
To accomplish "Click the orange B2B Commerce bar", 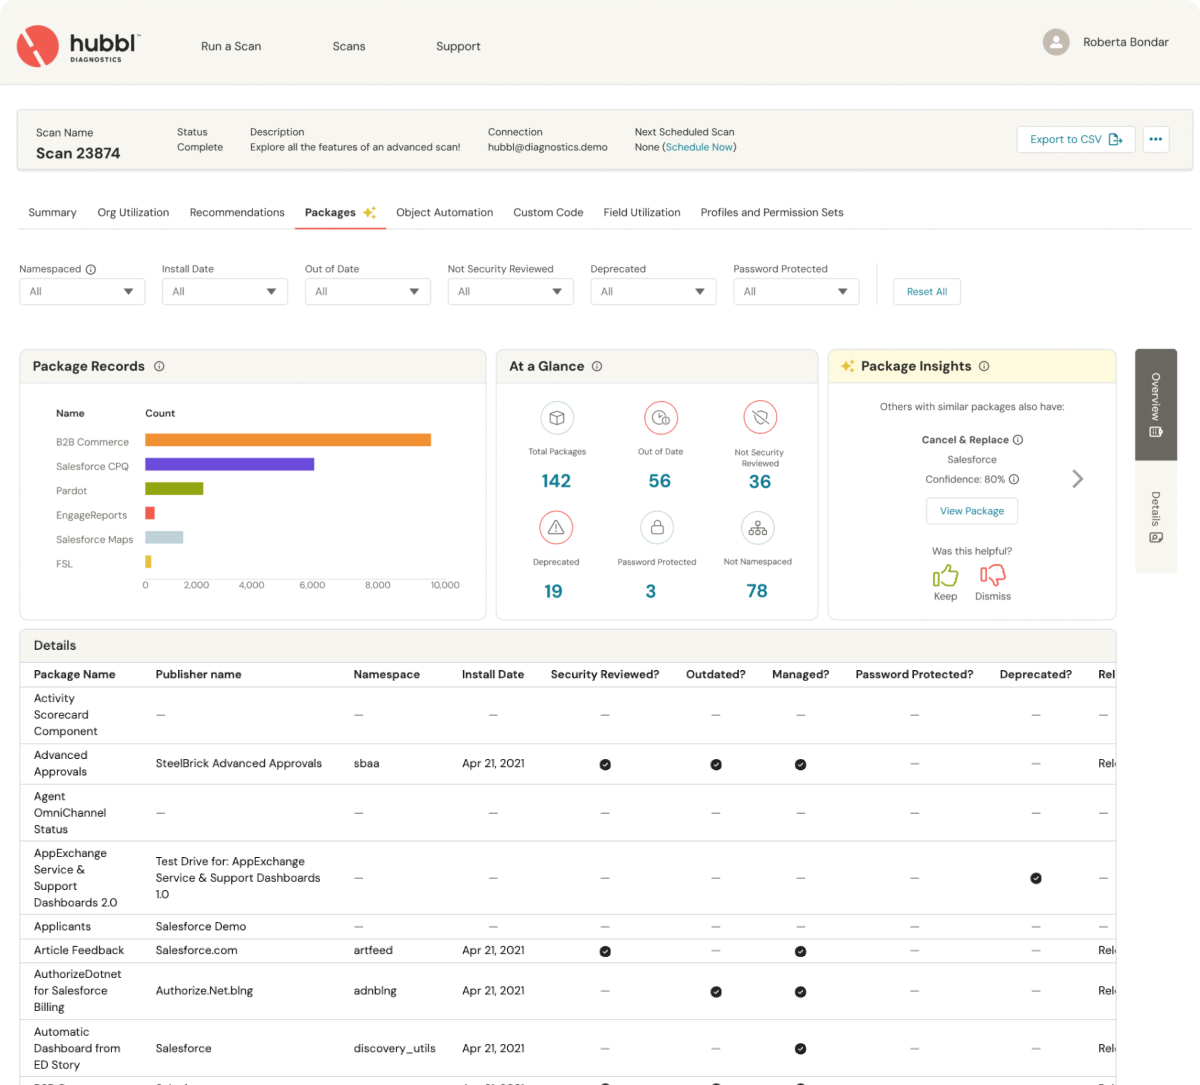I will pos(288,440).
